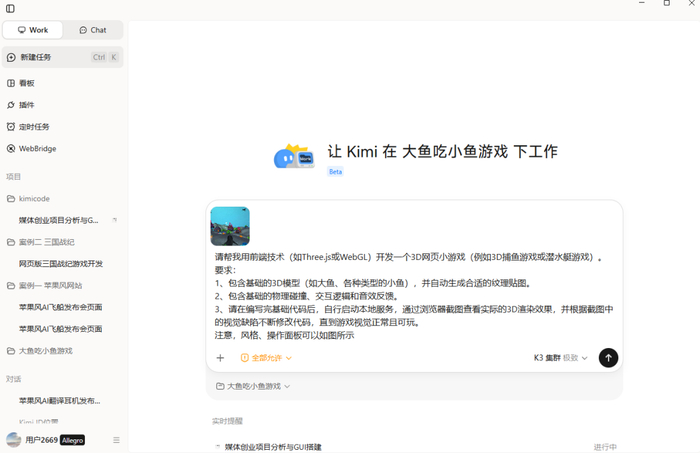Image resolution: width=700 pixels, height=453 pixels.
Task: Click the 案例一 苹果风网站 folder icon
Action: tap(11, 286)
